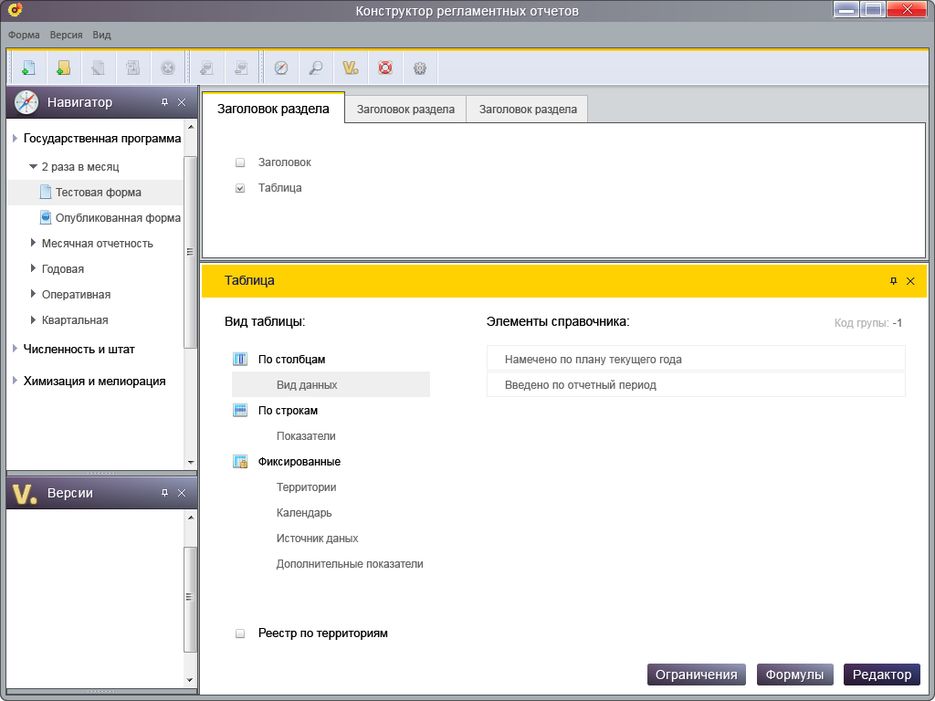Open the Версия menu
Viewport: 935px width, 701px height.
(66, 35)
